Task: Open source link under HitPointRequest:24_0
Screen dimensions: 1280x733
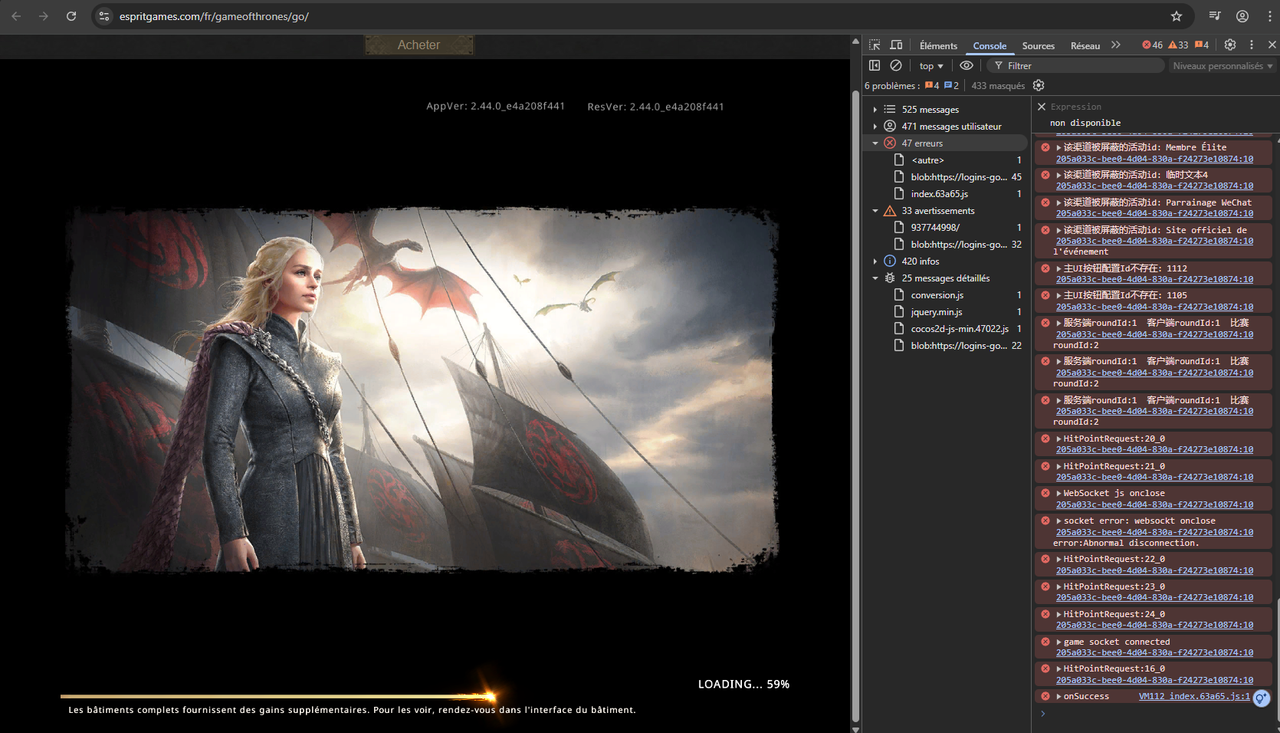Action: pyautogui.click(x=1154, y=625)
